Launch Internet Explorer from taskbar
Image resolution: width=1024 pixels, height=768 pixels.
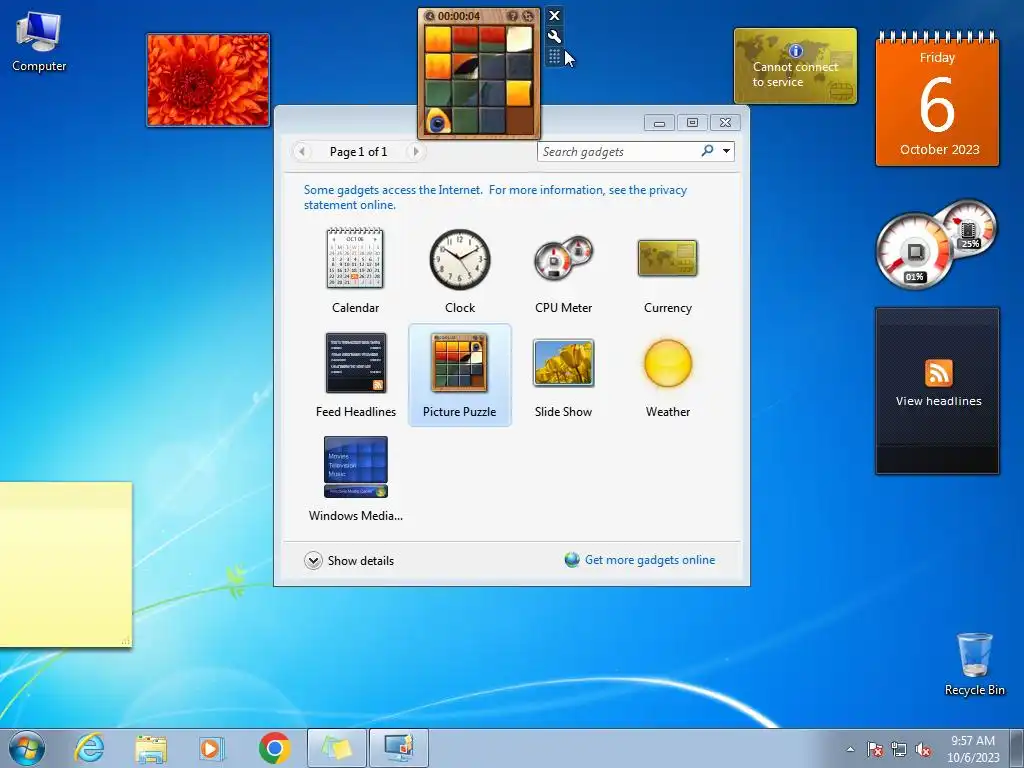tap(89, 748)
